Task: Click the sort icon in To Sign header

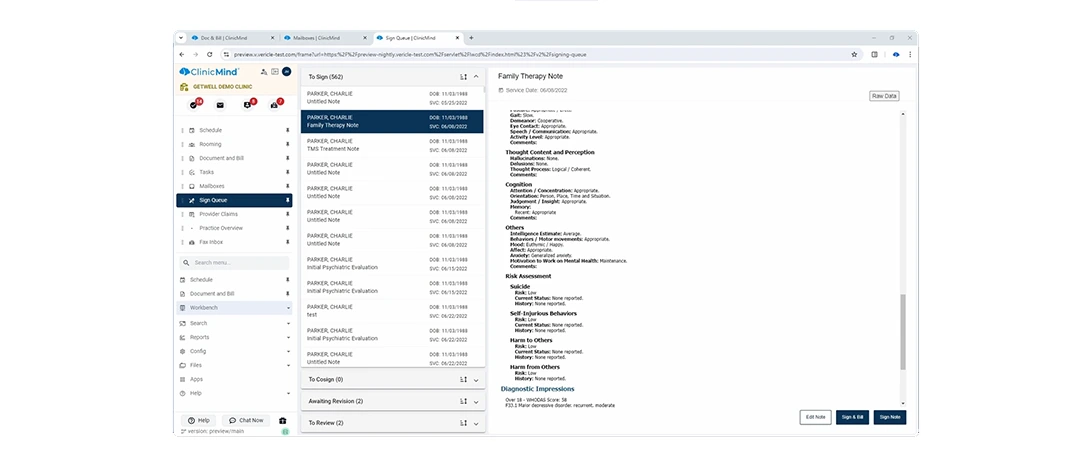Action: [x=463, y=76]
